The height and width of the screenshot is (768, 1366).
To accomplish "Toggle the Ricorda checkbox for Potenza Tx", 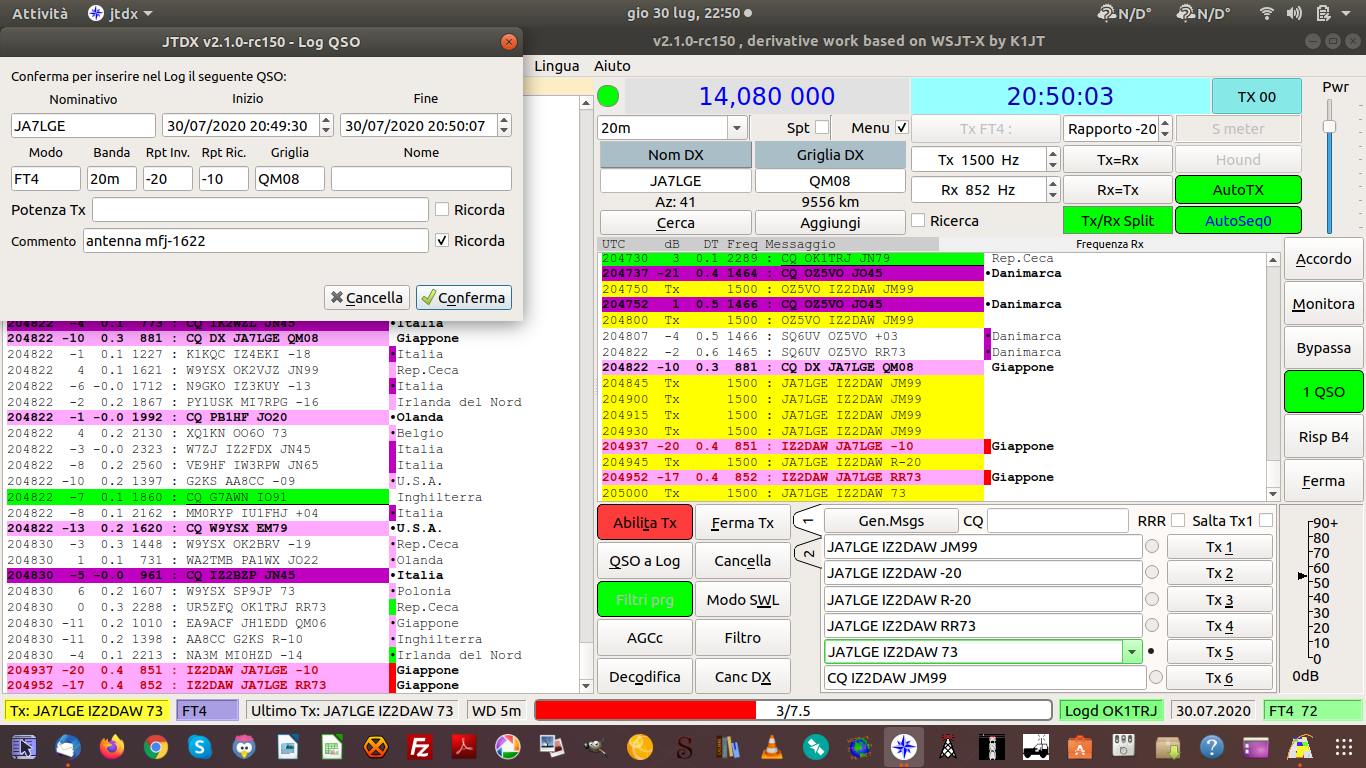I will (x=442, y=210).
